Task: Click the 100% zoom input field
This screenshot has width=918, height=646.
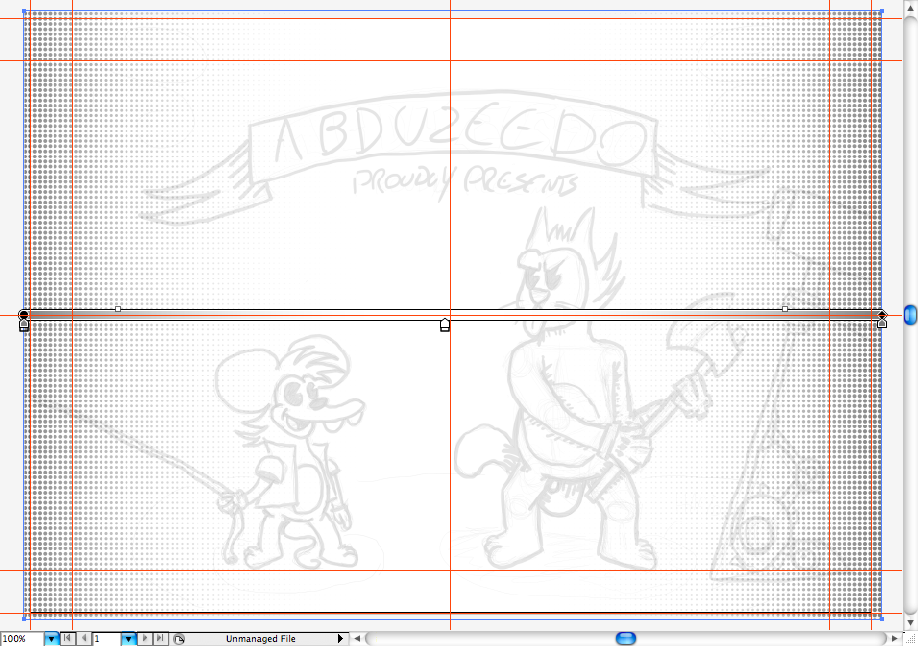Action: [22, 639]
